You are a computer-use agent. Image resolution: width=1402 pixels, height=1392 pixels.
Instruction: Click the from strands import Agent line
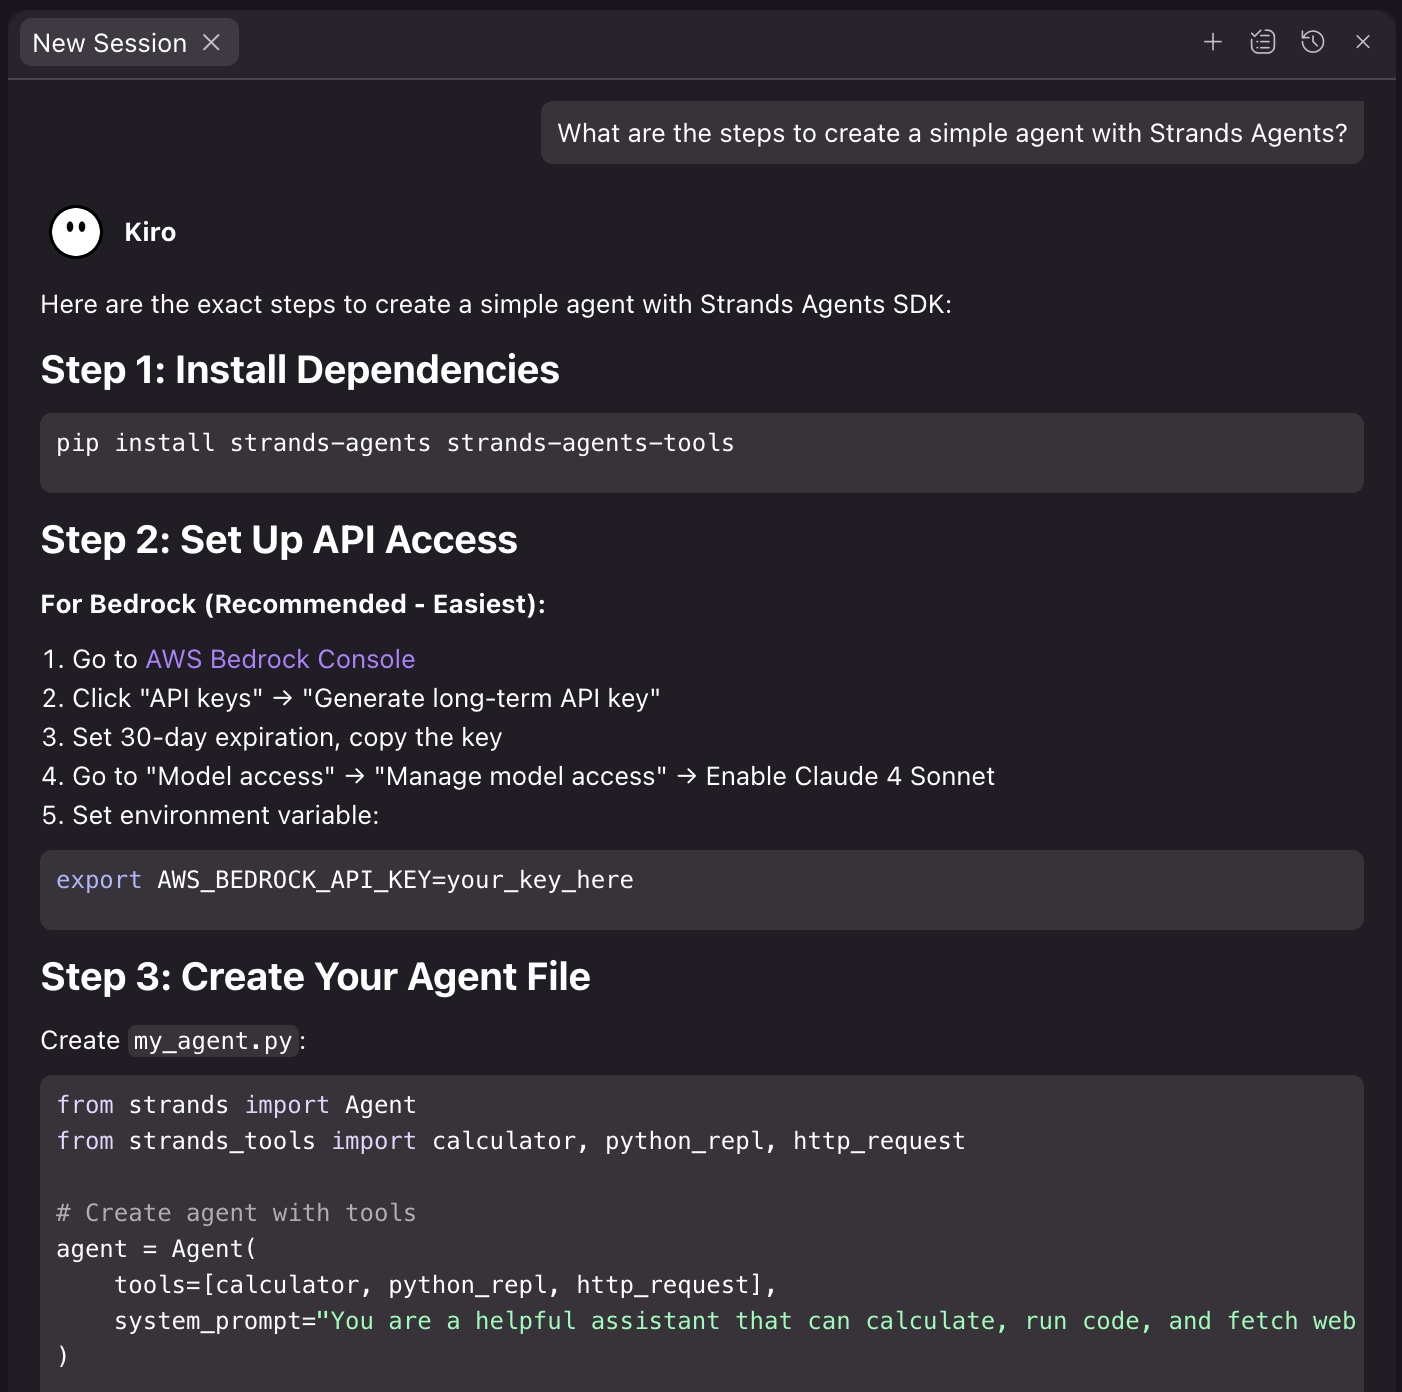tap(236, 1105)
